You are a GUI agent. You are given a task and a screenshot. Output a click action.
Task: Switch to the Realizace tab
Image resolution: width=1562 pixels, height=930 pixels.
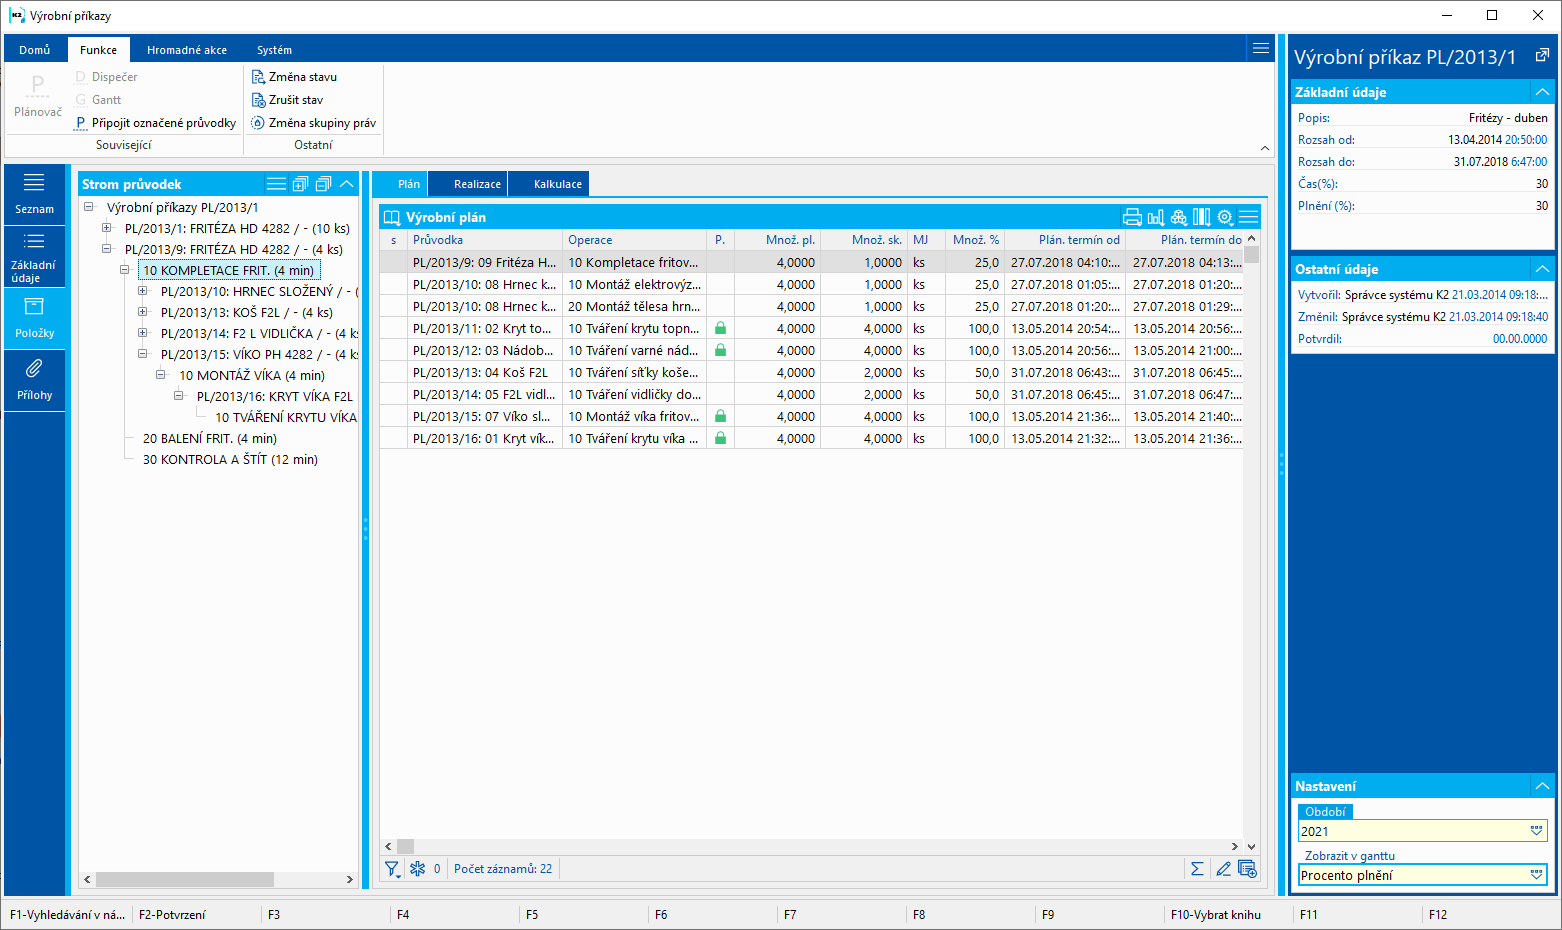(468, 184)
